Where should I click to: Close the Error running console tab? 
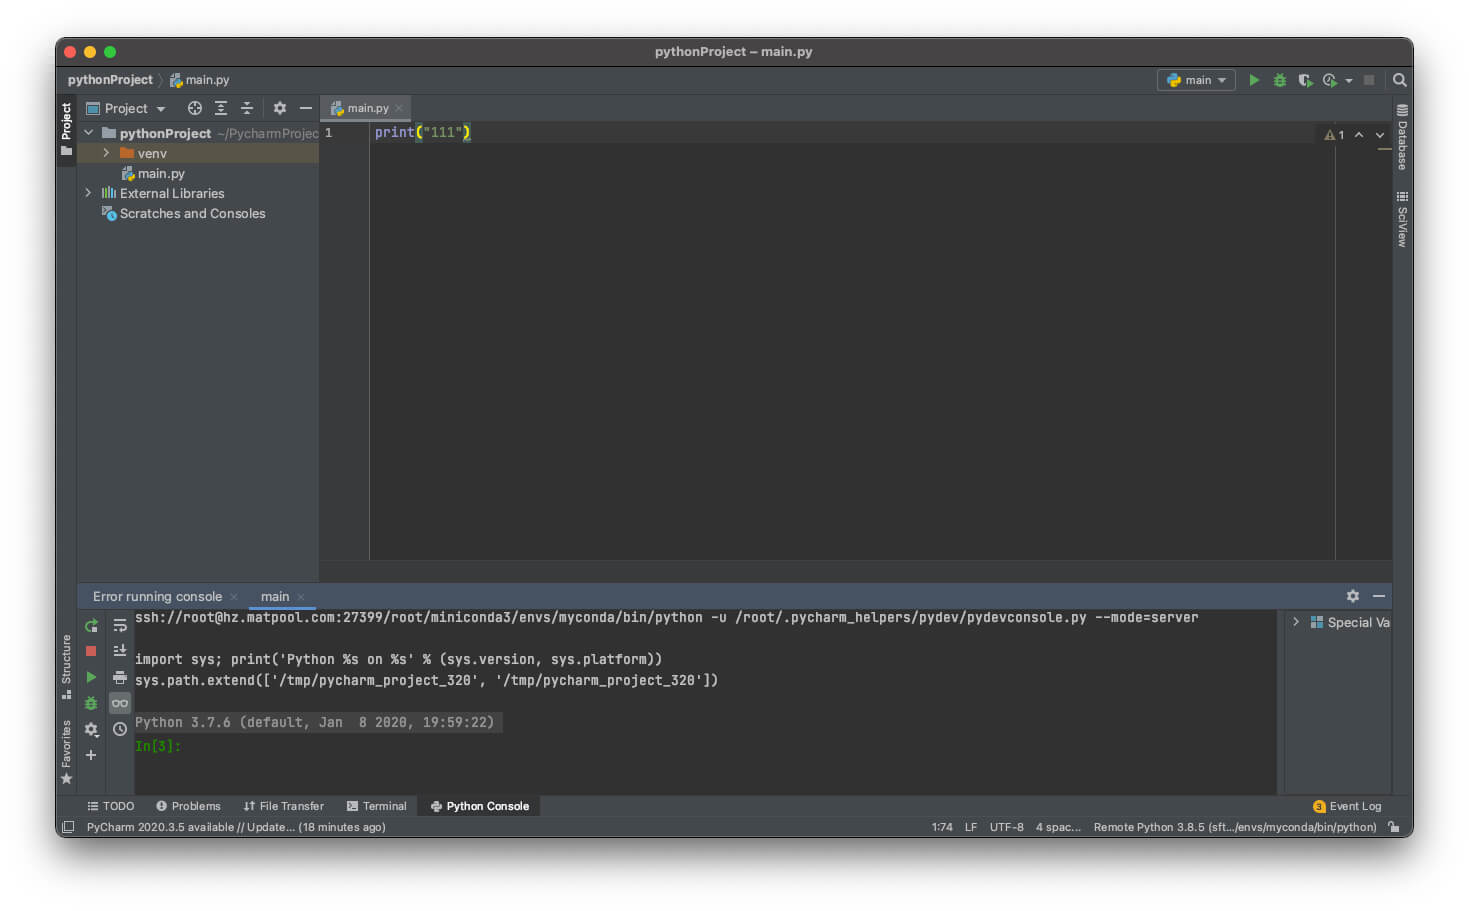point(234,597)
